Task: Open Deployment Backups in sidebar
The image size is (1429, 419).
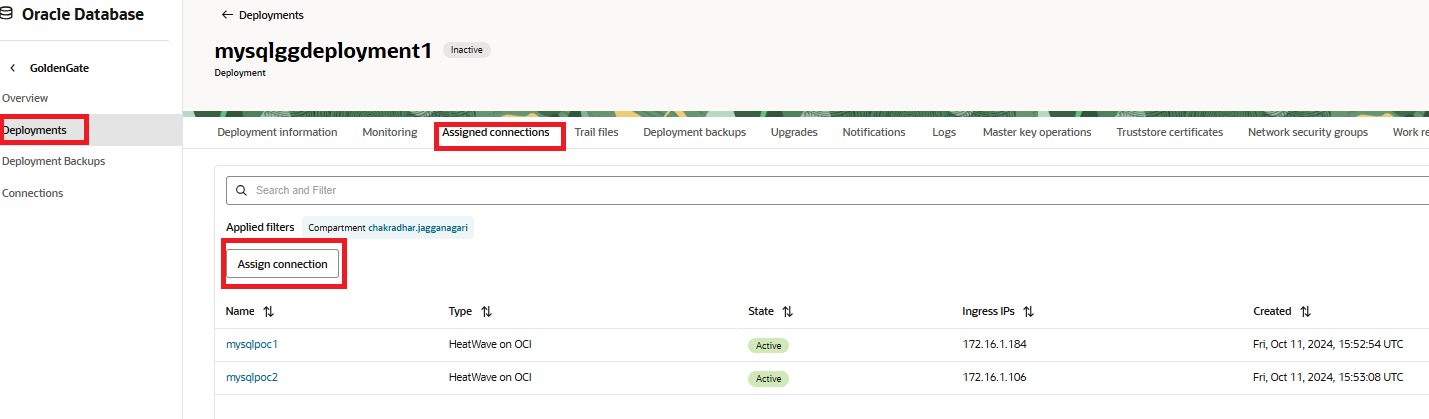Action: [x=53, y=161]
